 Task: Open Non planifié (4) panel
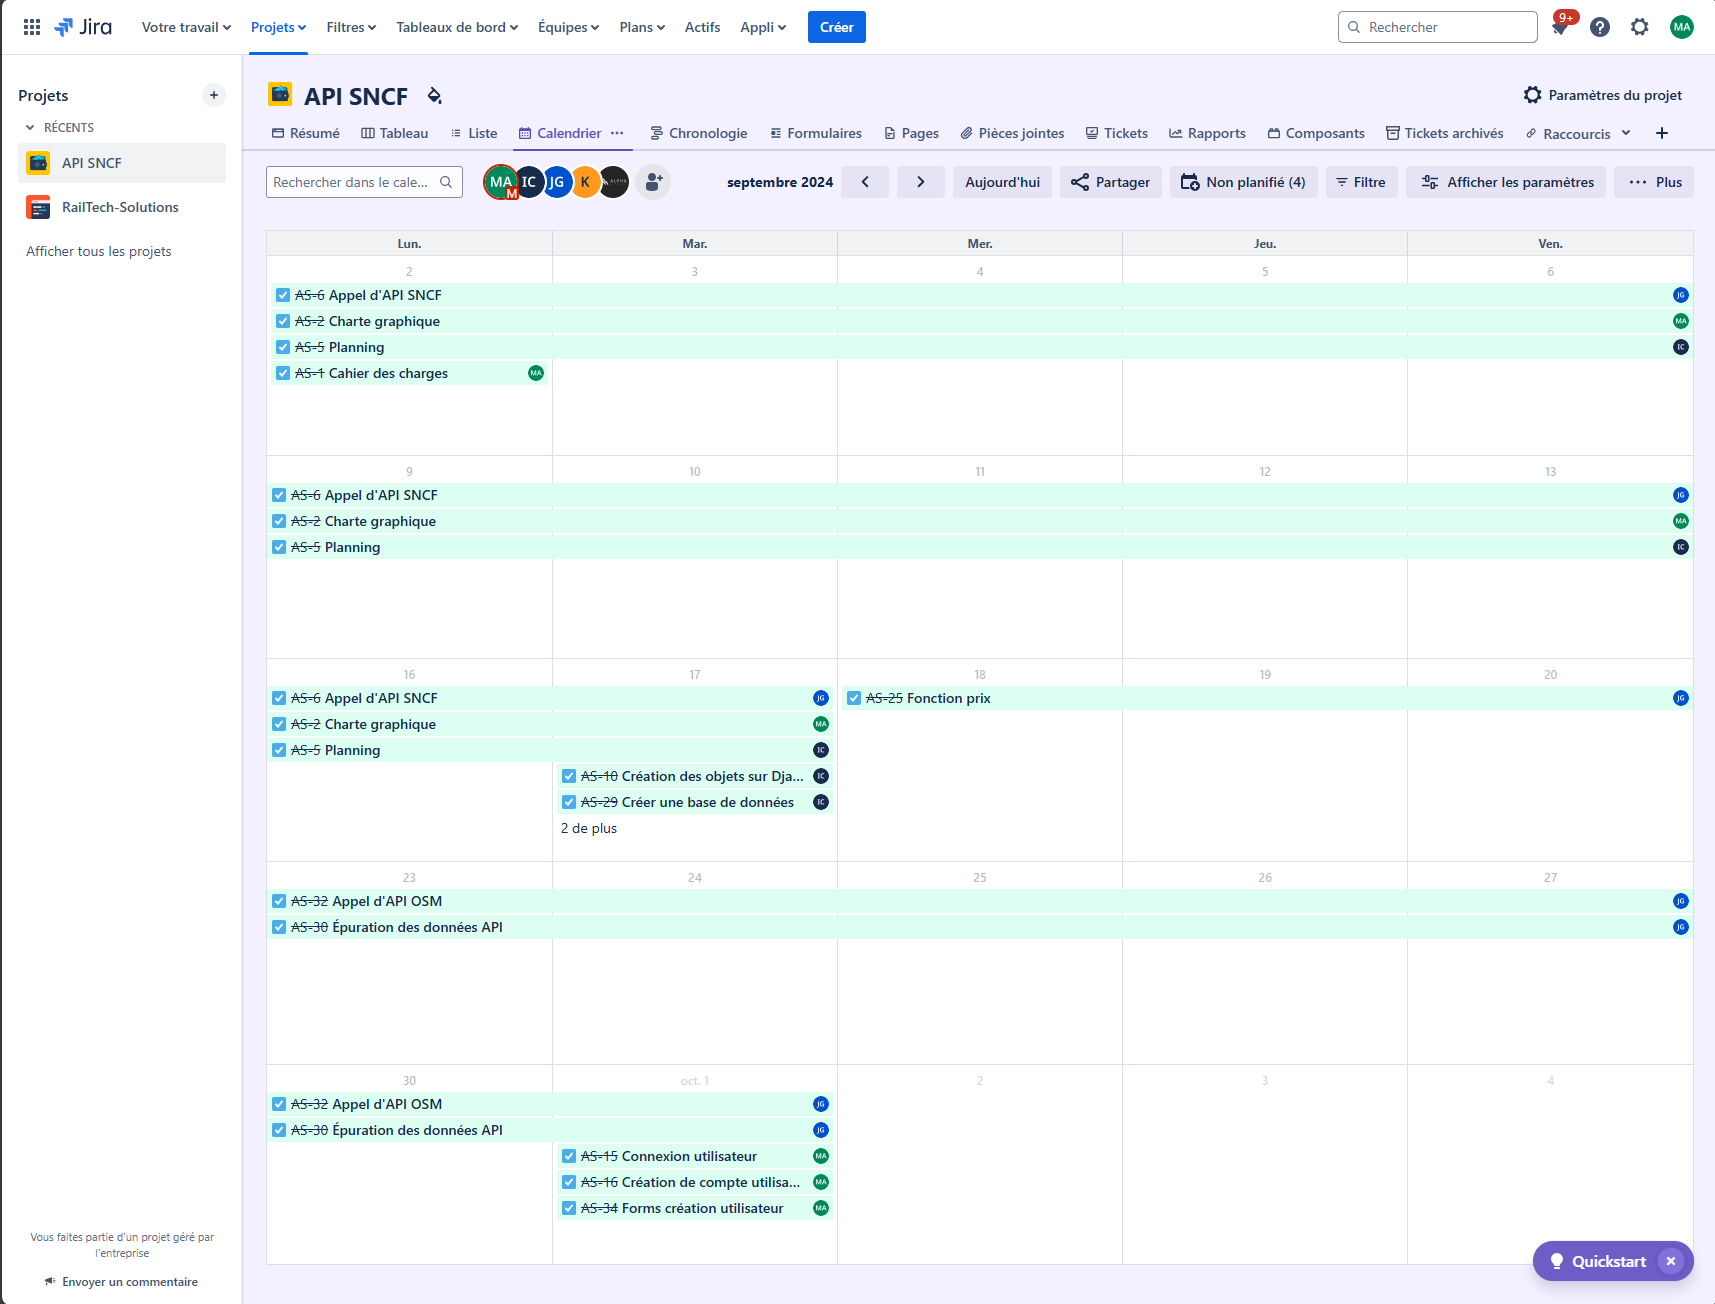point(1244,182)
